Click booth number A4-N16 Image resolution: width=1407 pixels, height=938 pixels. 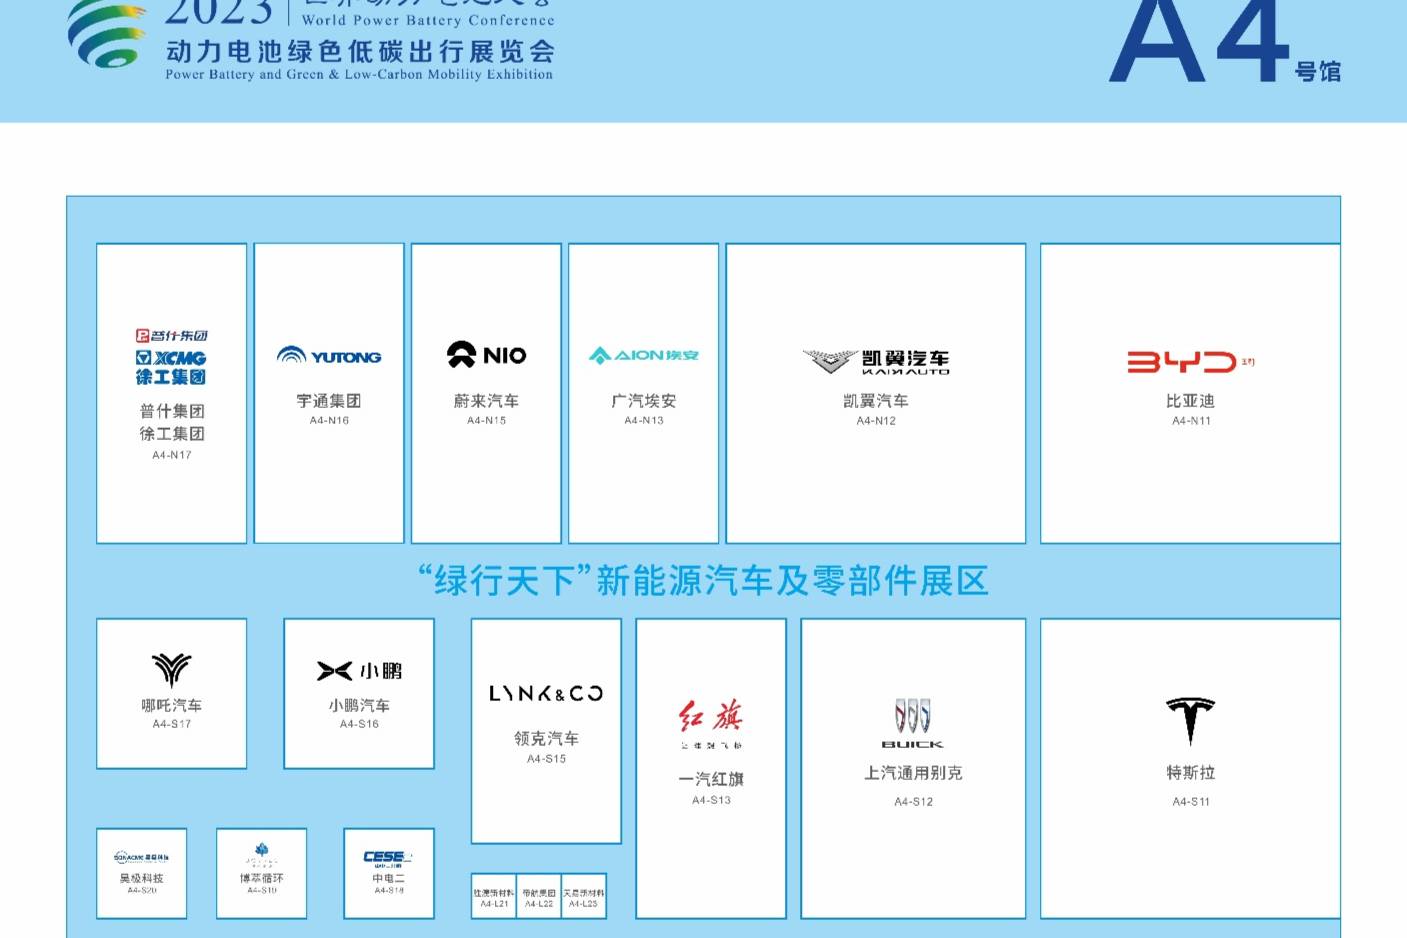coord(329,421)
